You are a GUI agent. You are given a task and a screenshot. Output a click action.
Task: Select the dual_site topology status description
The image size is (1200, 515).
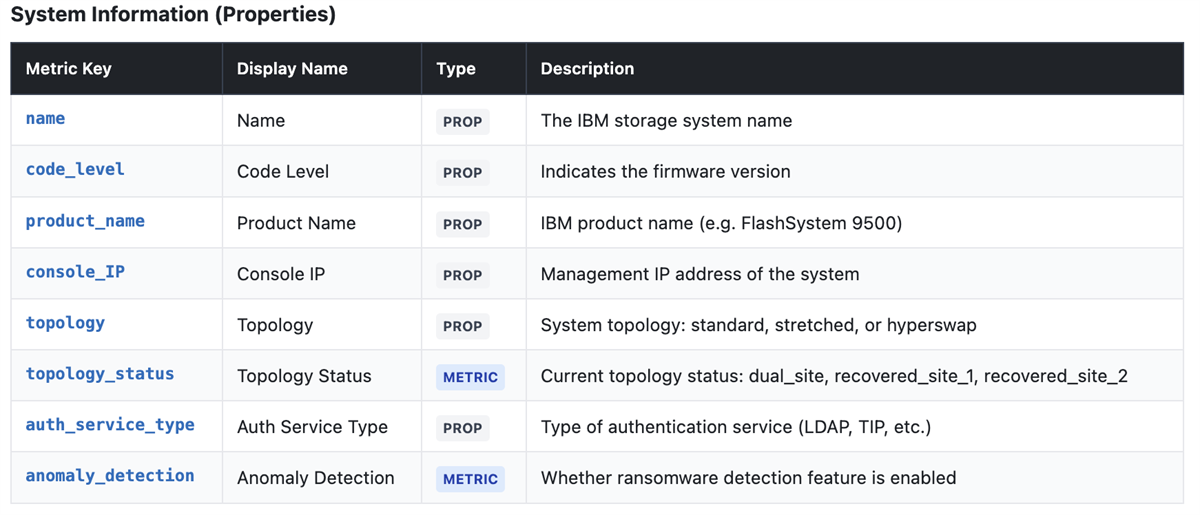click(x=834, y=376)
